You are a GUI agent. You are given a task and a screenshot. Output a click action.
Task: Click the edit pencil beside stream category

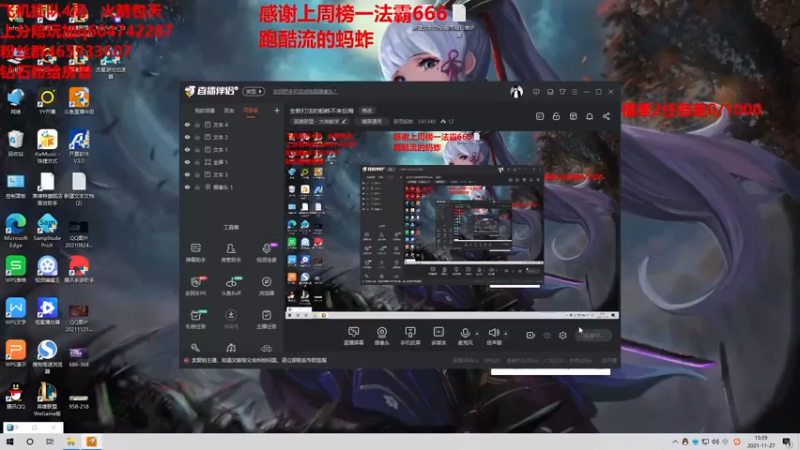(x=344, y=121)
